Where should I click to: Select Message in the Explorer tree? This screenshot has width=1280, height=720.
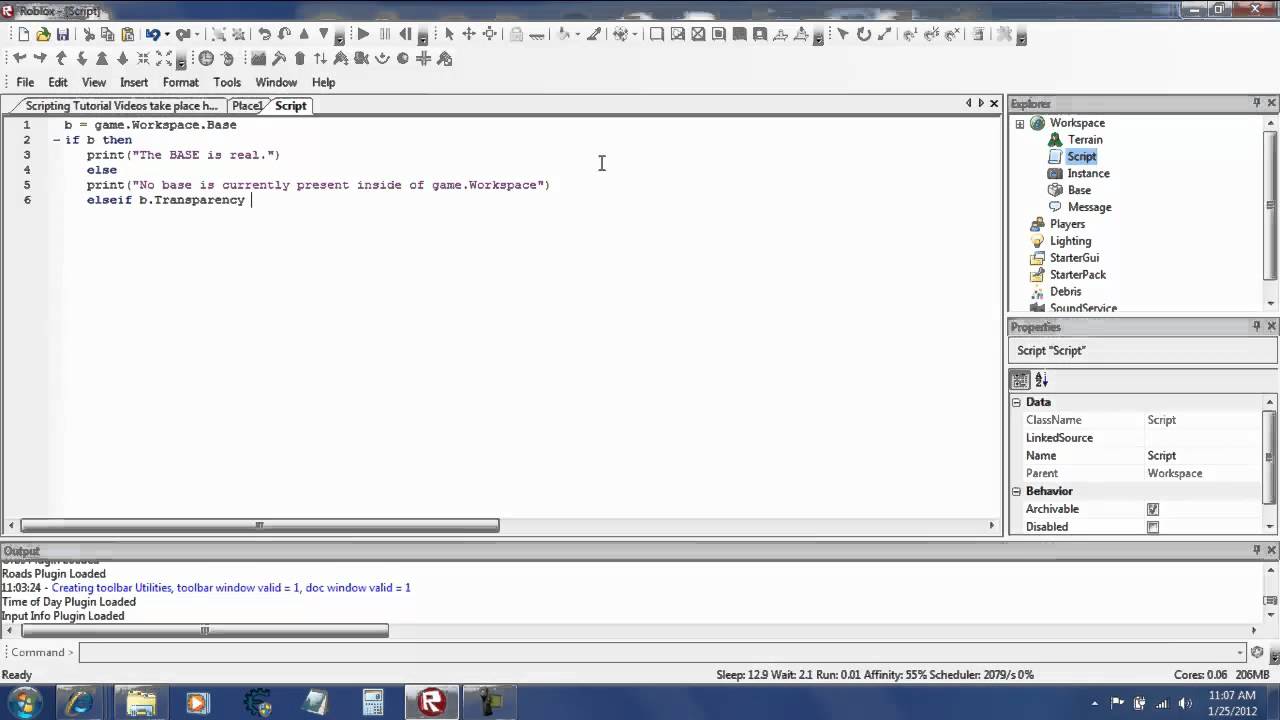pos(1089,207)
